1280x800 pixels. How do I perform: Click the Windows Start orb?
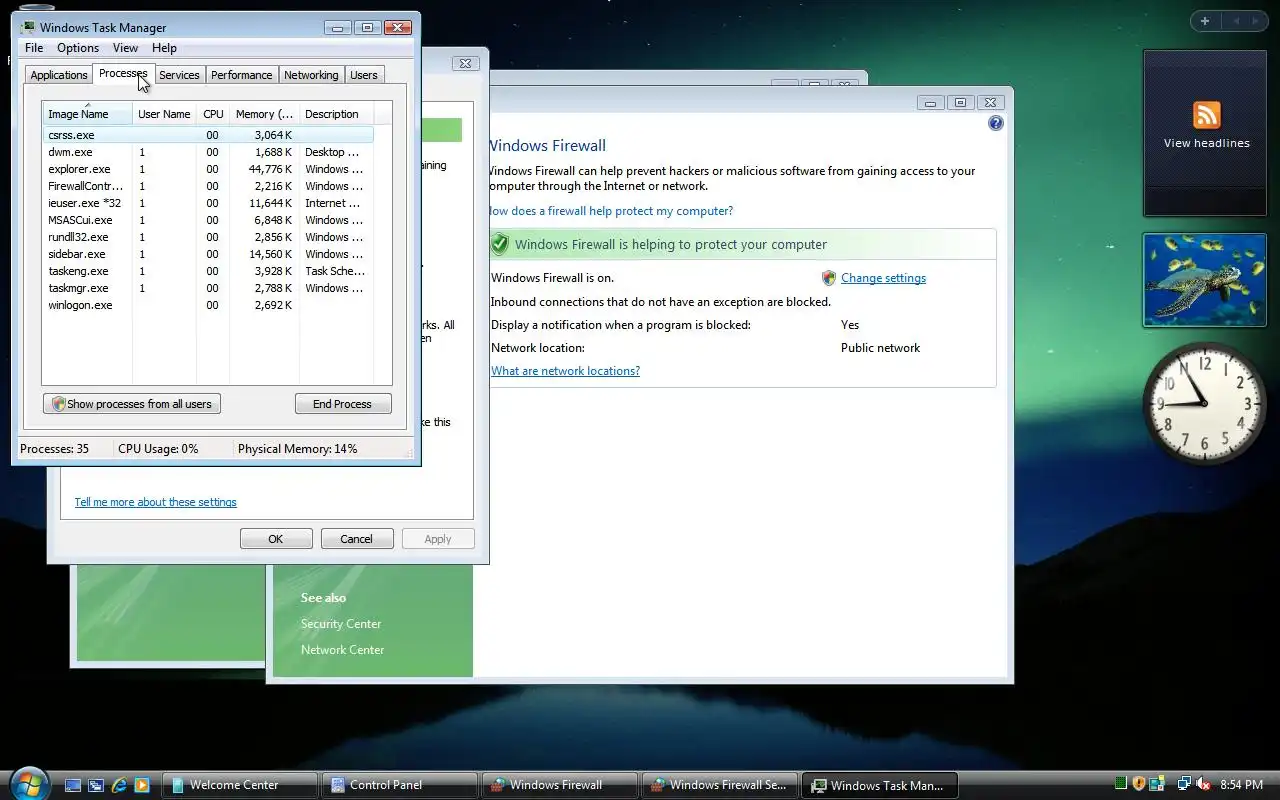pyautogui.click(x=27, y=783)
